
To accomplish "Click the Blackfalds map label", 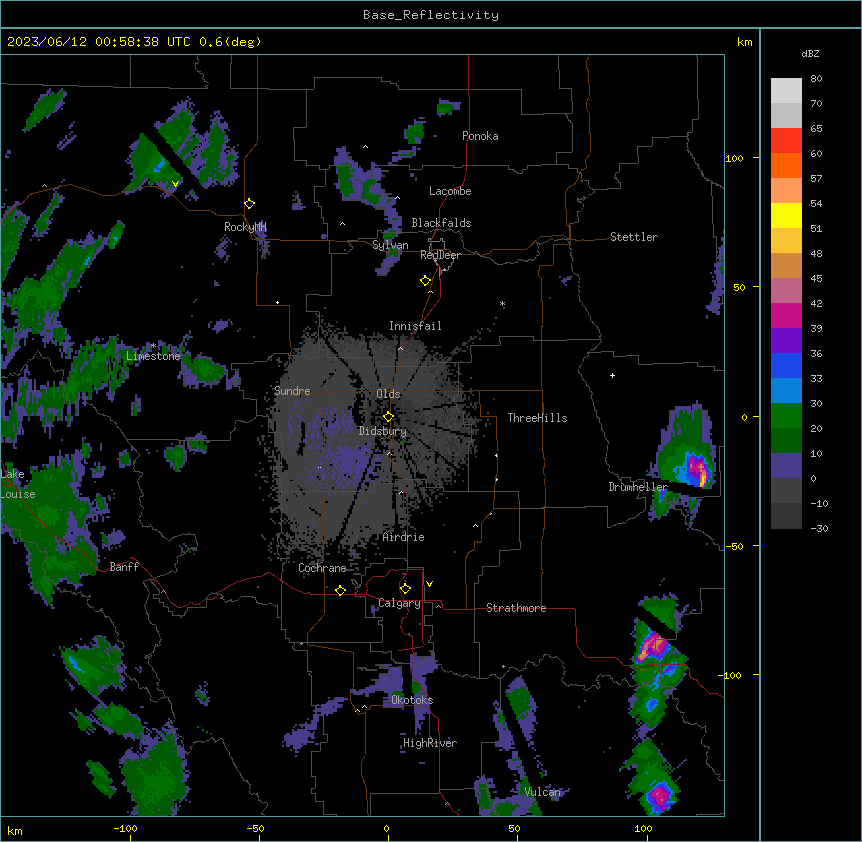I will (441, 223).
